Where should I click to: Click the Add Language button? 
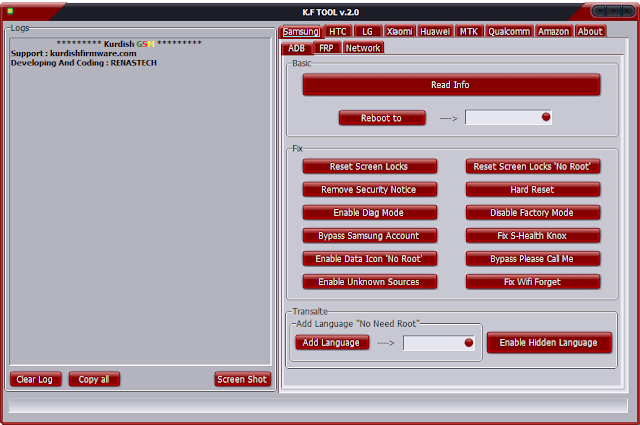[332, 343]
